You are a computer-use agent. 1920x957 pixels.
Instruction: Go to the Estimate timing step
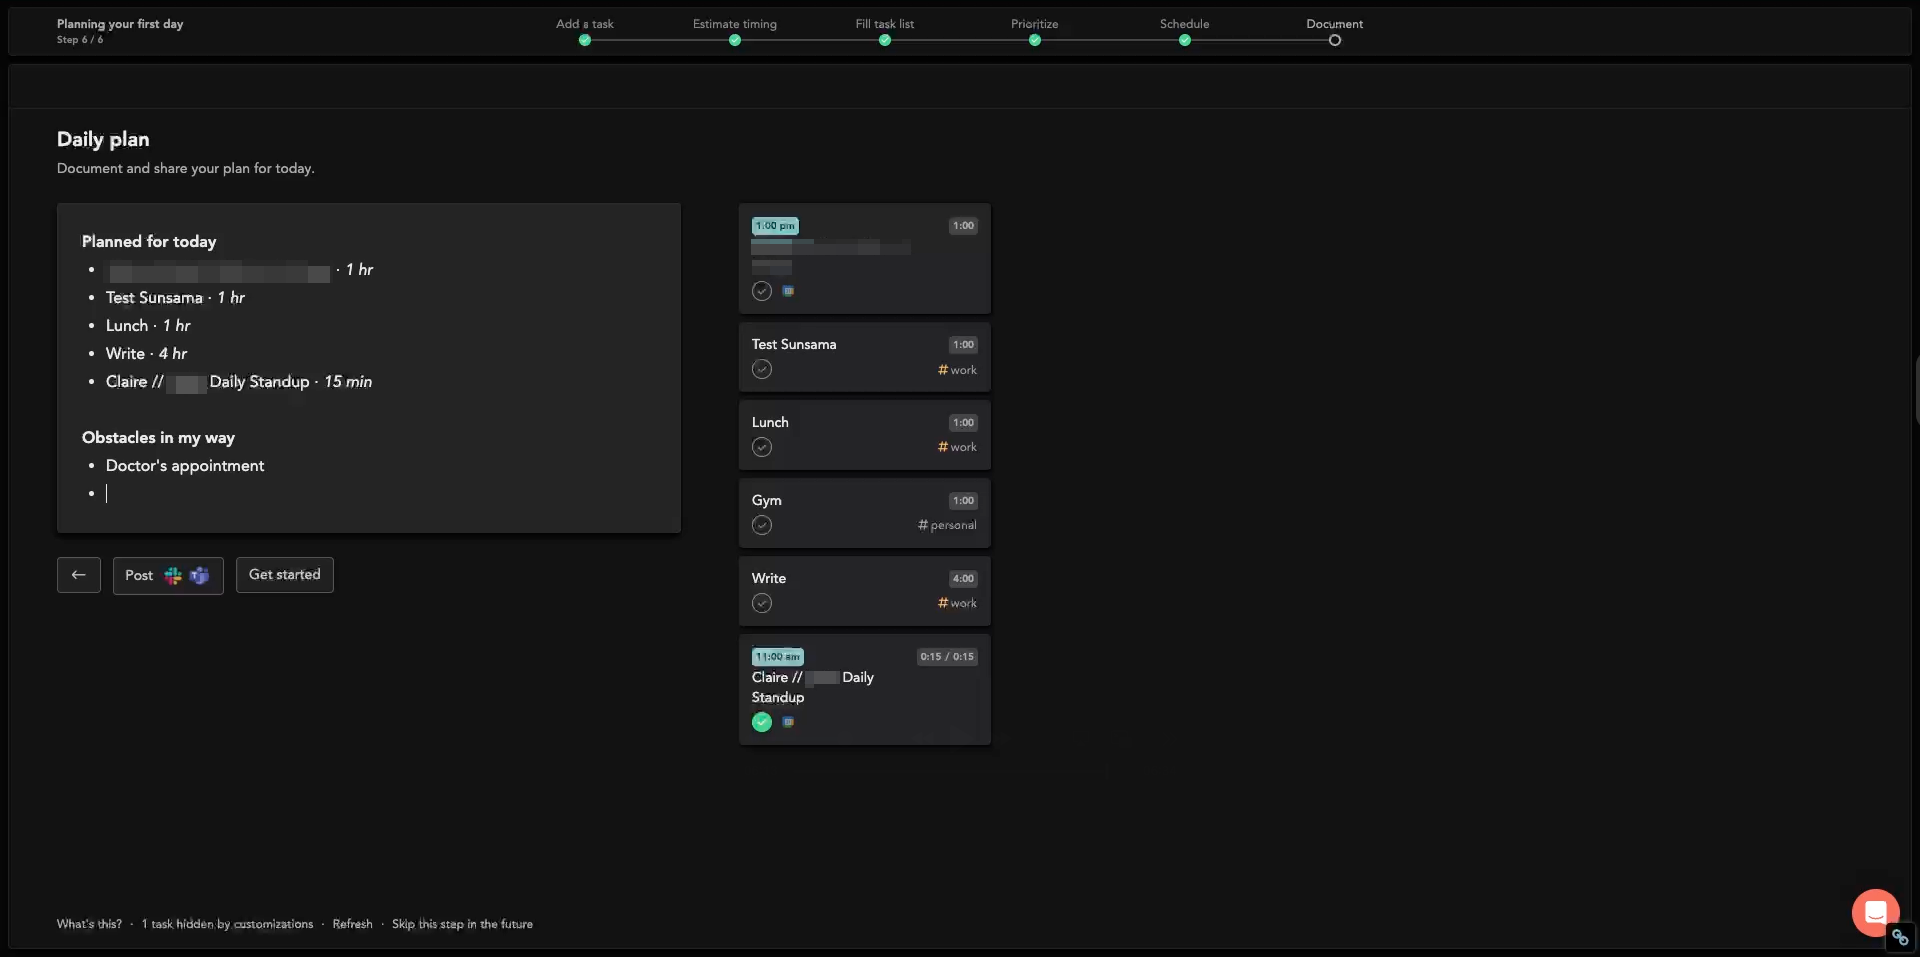pyautogui.click(x=735, y=31)
